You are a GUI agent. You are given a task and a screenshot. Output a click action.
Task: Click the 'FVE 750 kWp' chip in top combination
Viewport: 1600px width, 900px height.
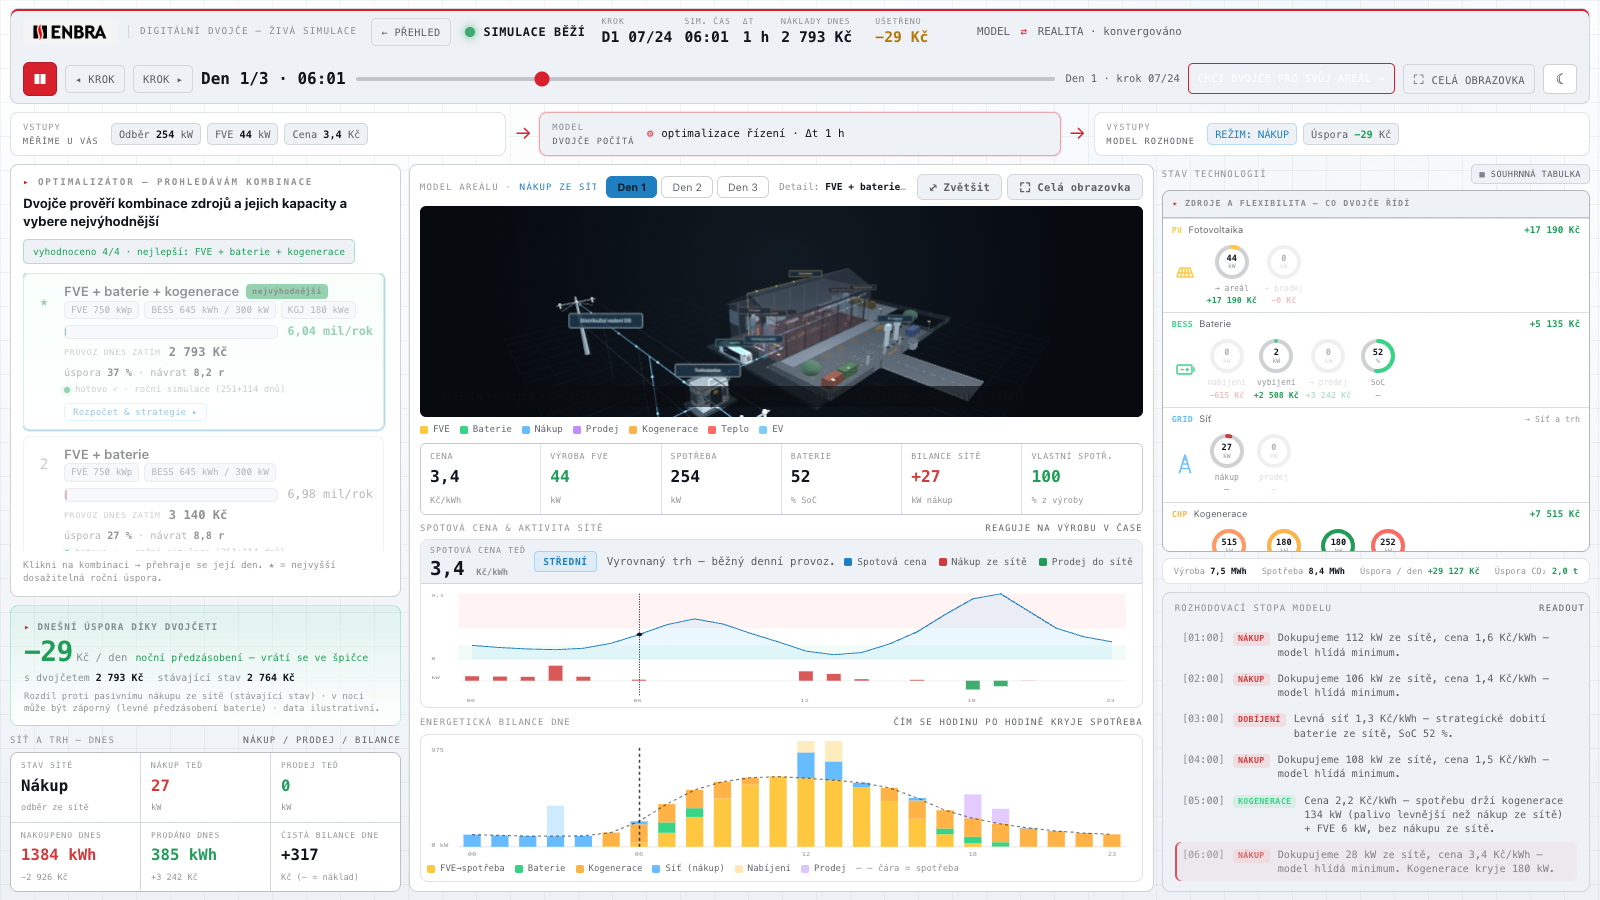pyautogui.click(x=102, y=310)
